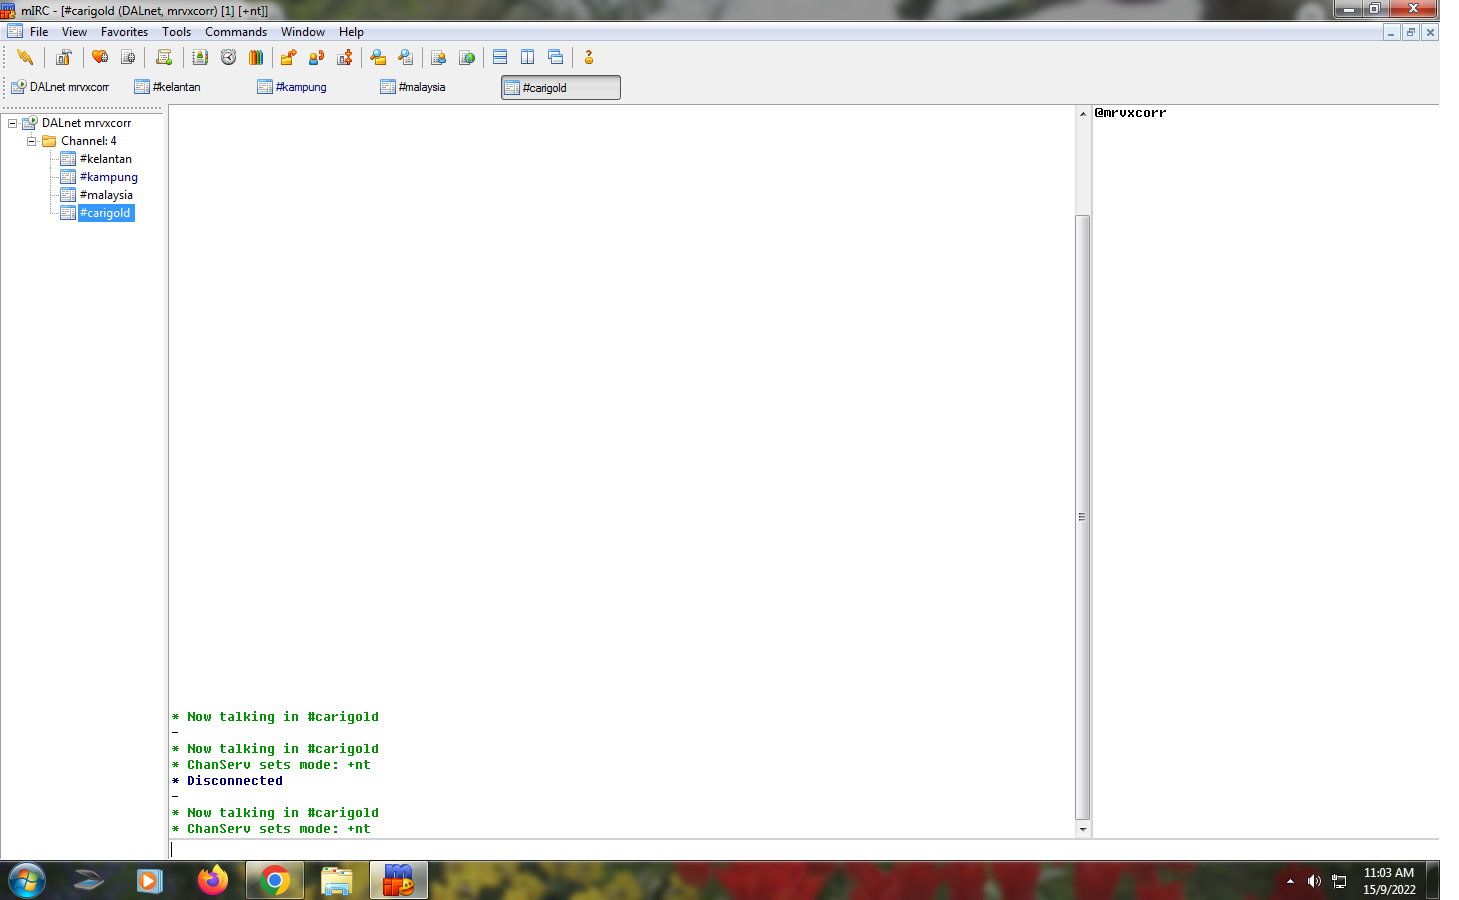Click the DCC Chat toolbar icon
1459x900 pixels.
coord(316,57)
